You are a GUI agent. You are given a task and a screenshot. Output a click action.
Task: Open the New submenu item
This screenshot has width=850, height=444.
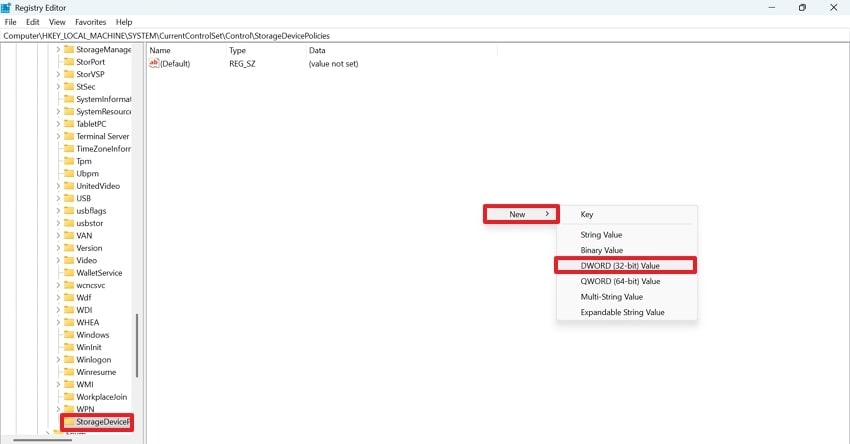[521, 214]
